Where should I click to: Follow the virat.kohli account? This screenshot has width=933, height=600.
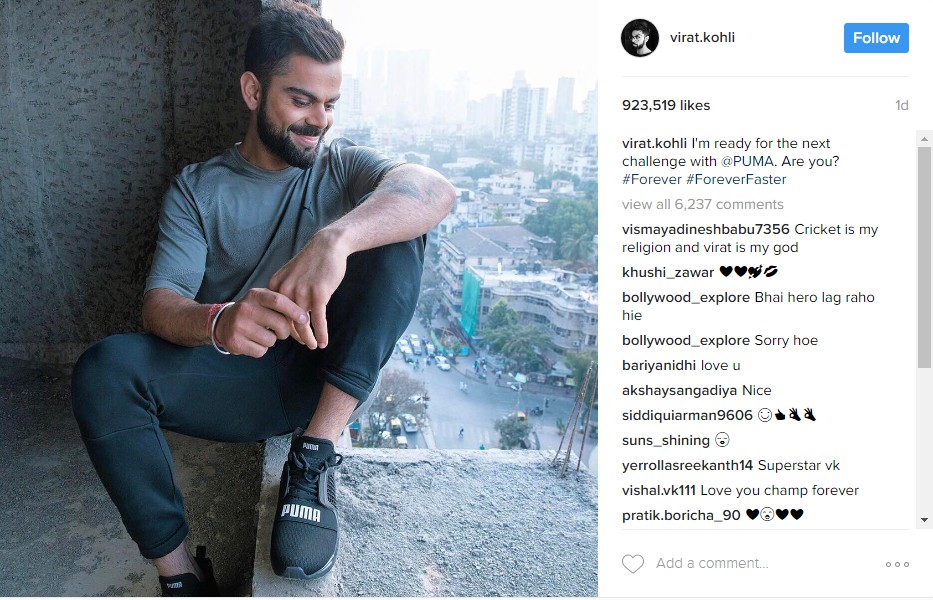pyautogui.click(x=876, y=38)
